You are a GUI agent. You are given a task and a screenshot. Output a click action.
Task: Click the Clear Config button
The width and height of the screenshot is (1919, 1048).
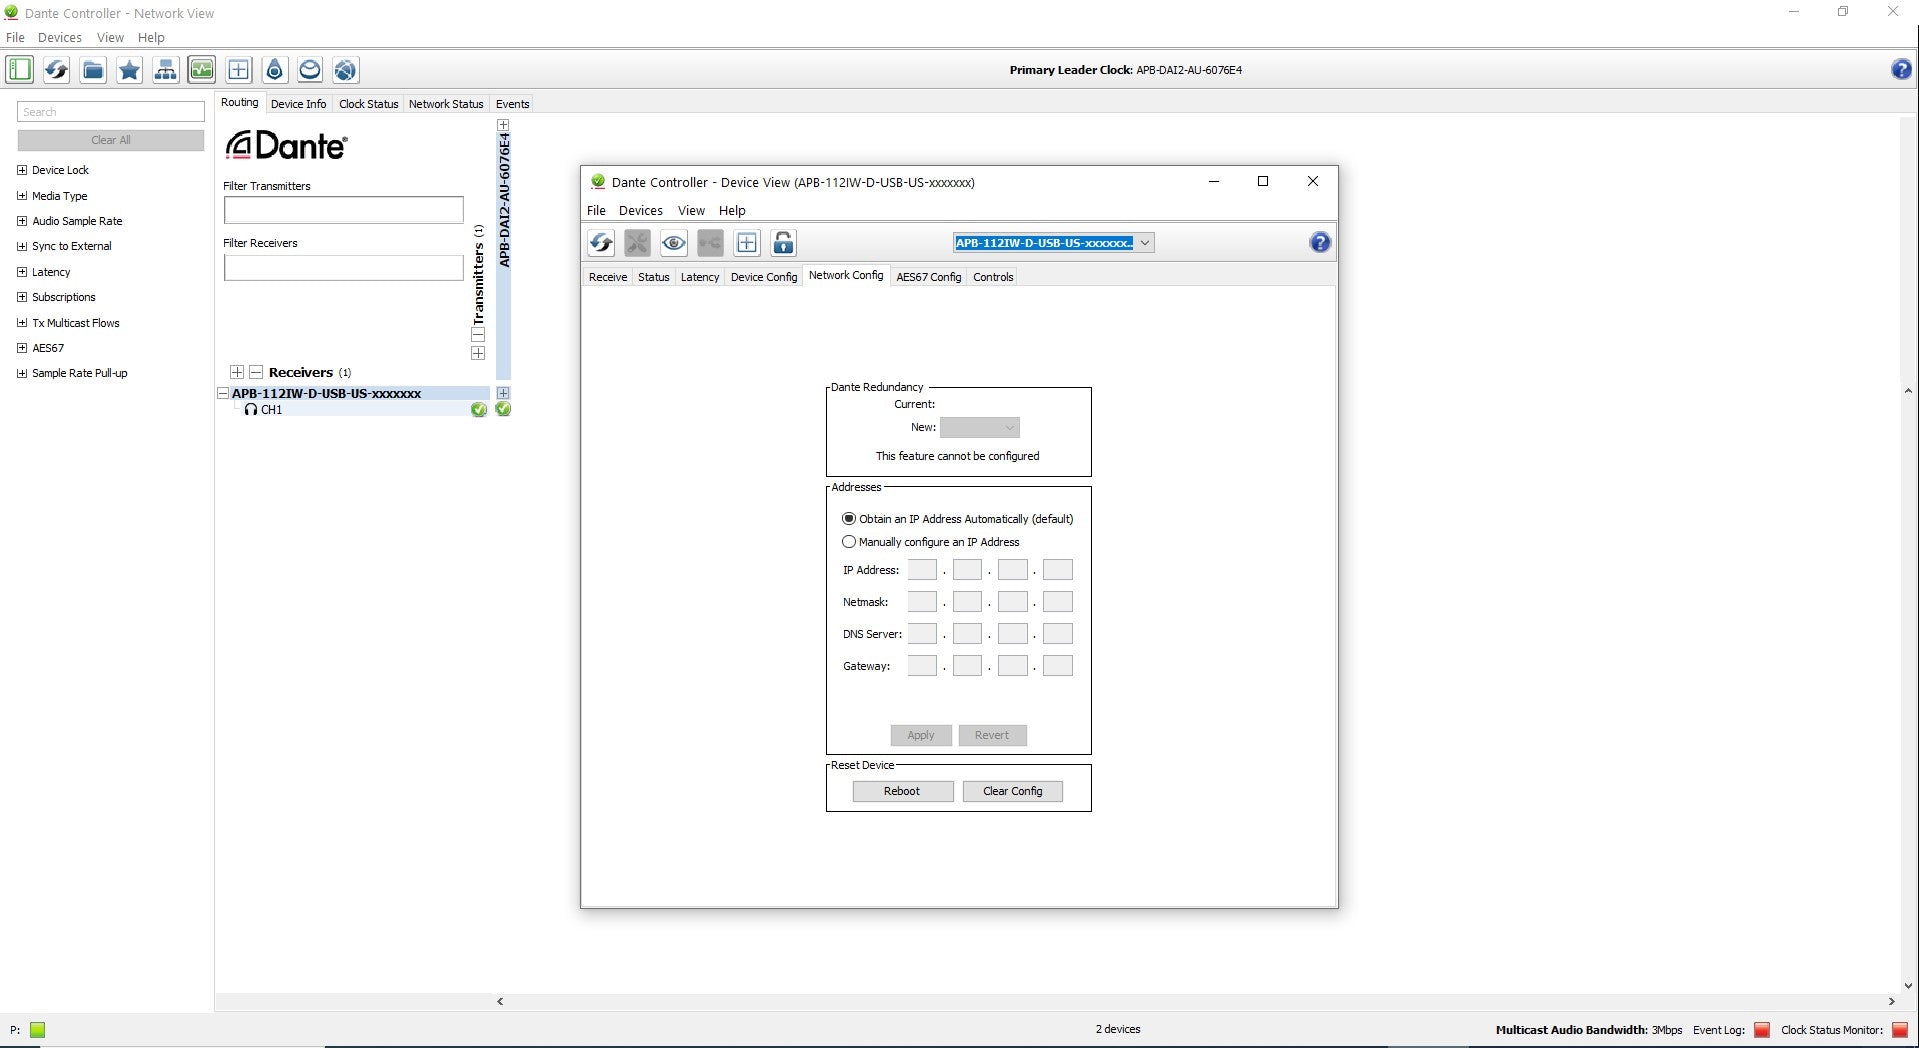(1012, 791)
